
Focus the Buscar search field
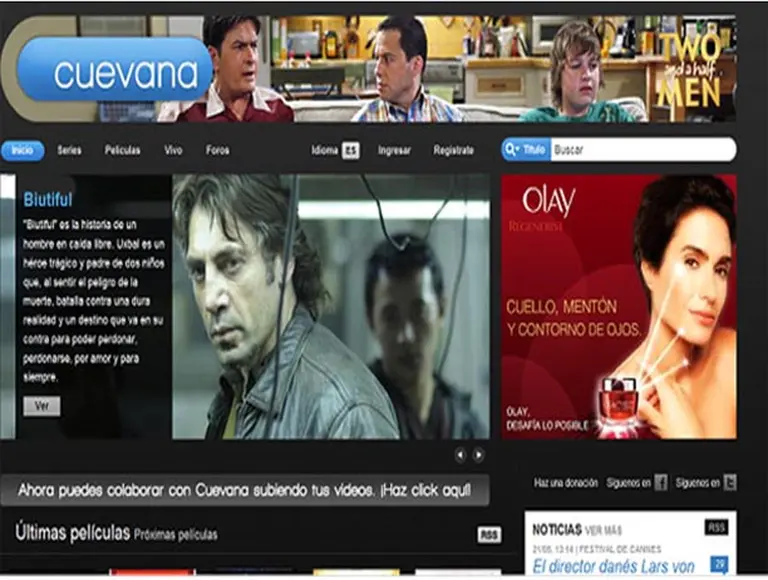tap(644, 149)
